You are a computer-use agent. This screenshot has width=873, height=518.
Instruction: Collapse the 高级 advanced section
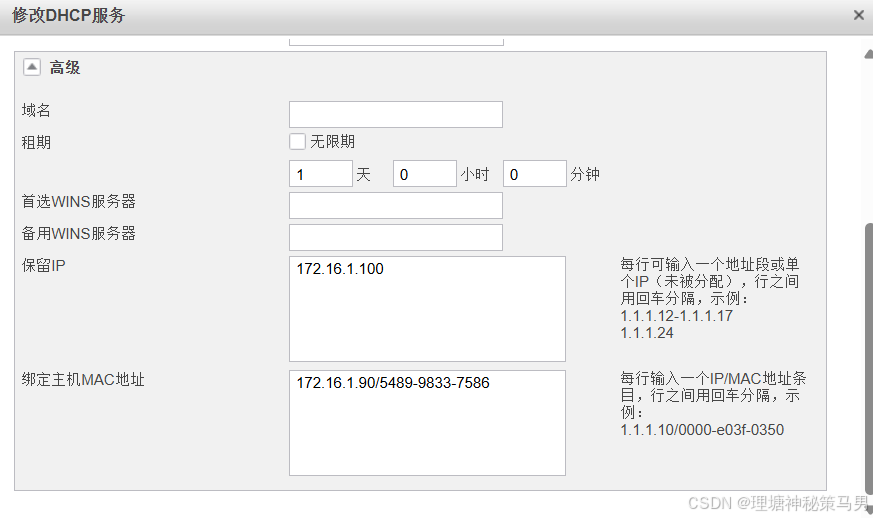click(32, 67)
